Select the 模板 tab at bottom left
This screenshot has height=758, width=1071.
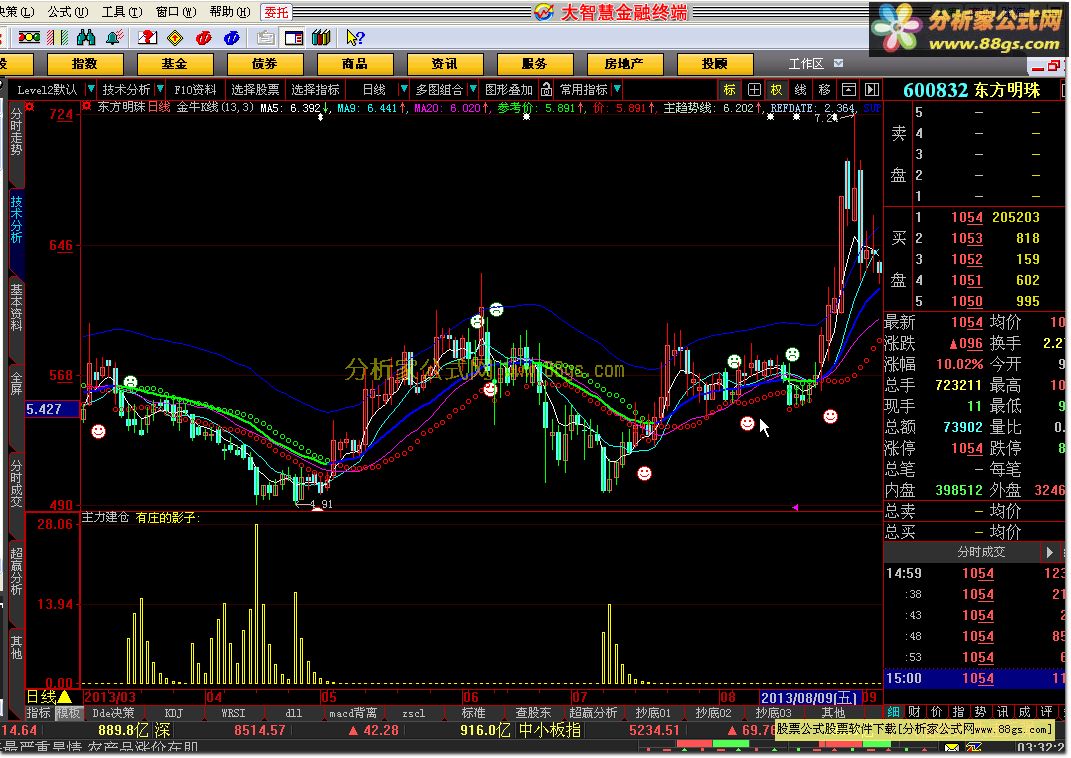(68, 713)
